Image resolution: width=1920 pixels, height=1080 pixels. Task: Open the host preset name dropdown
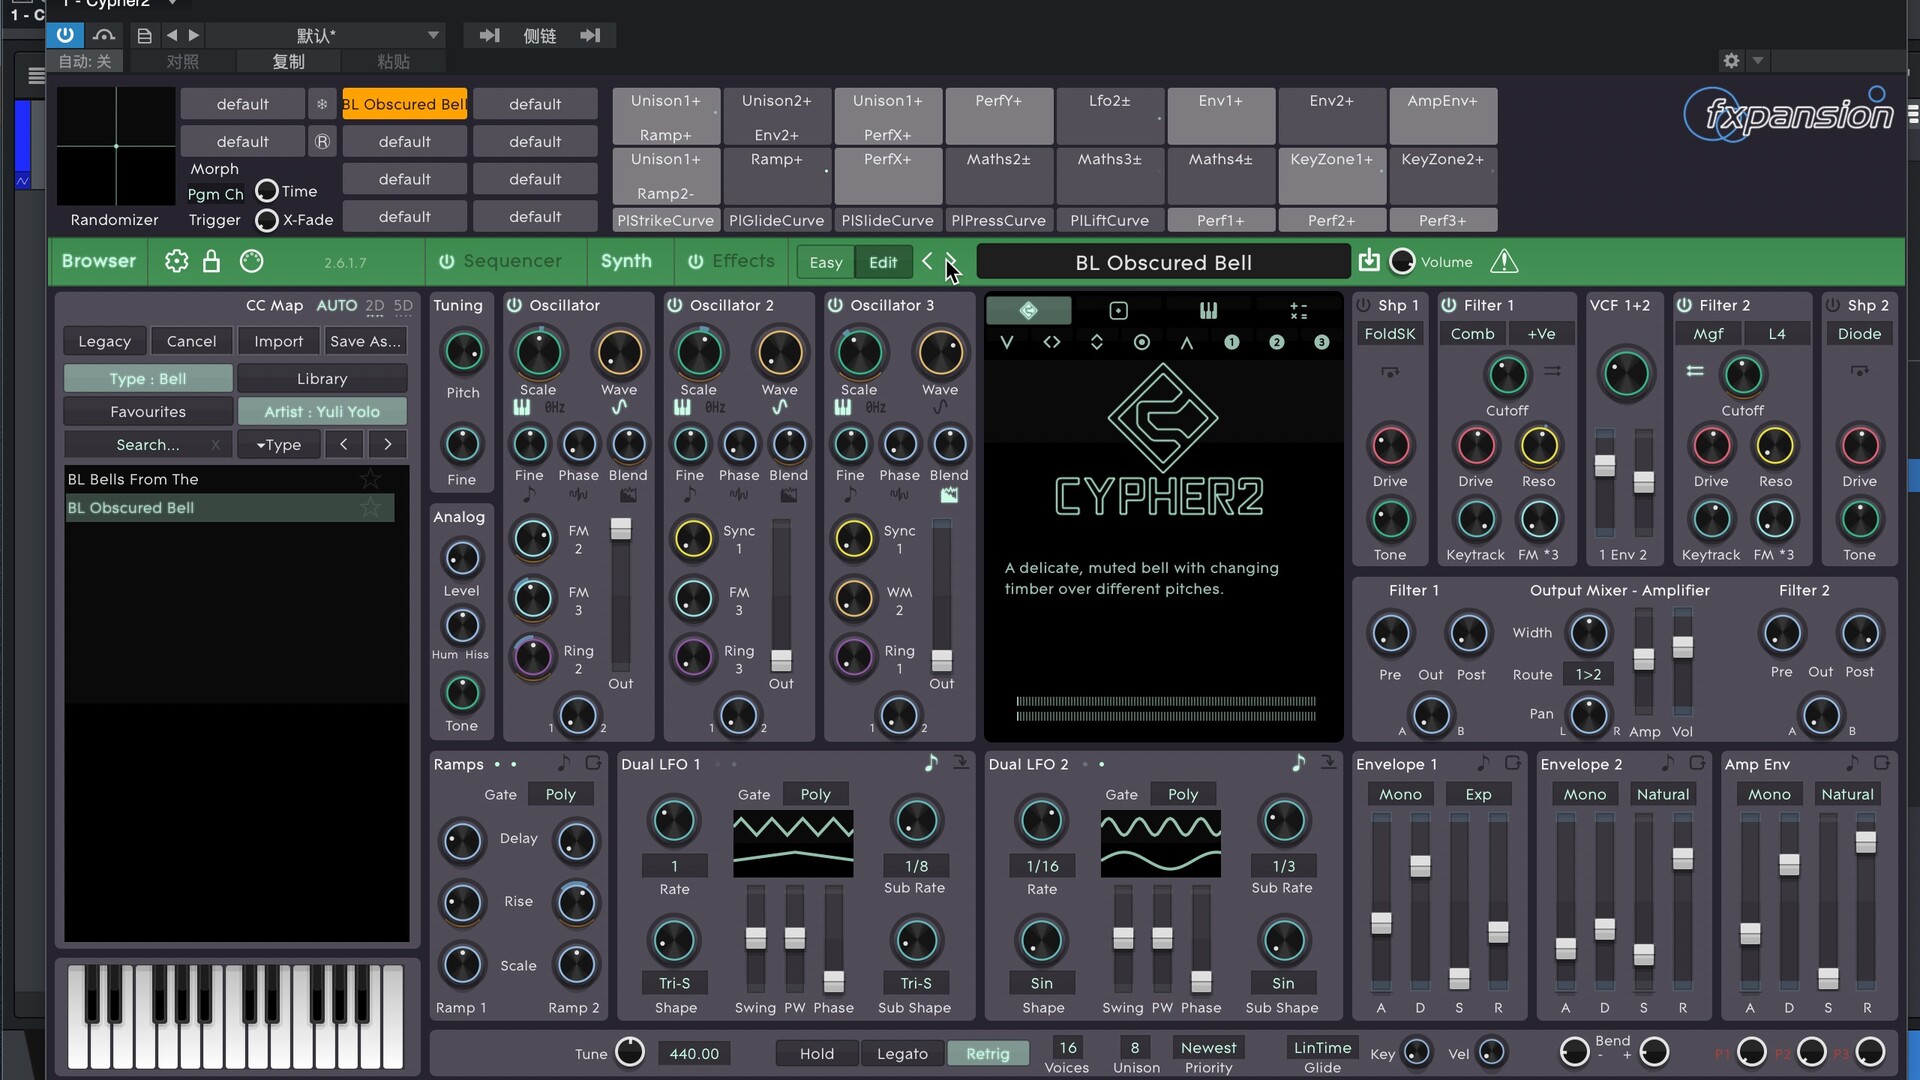tap(324, 36)
